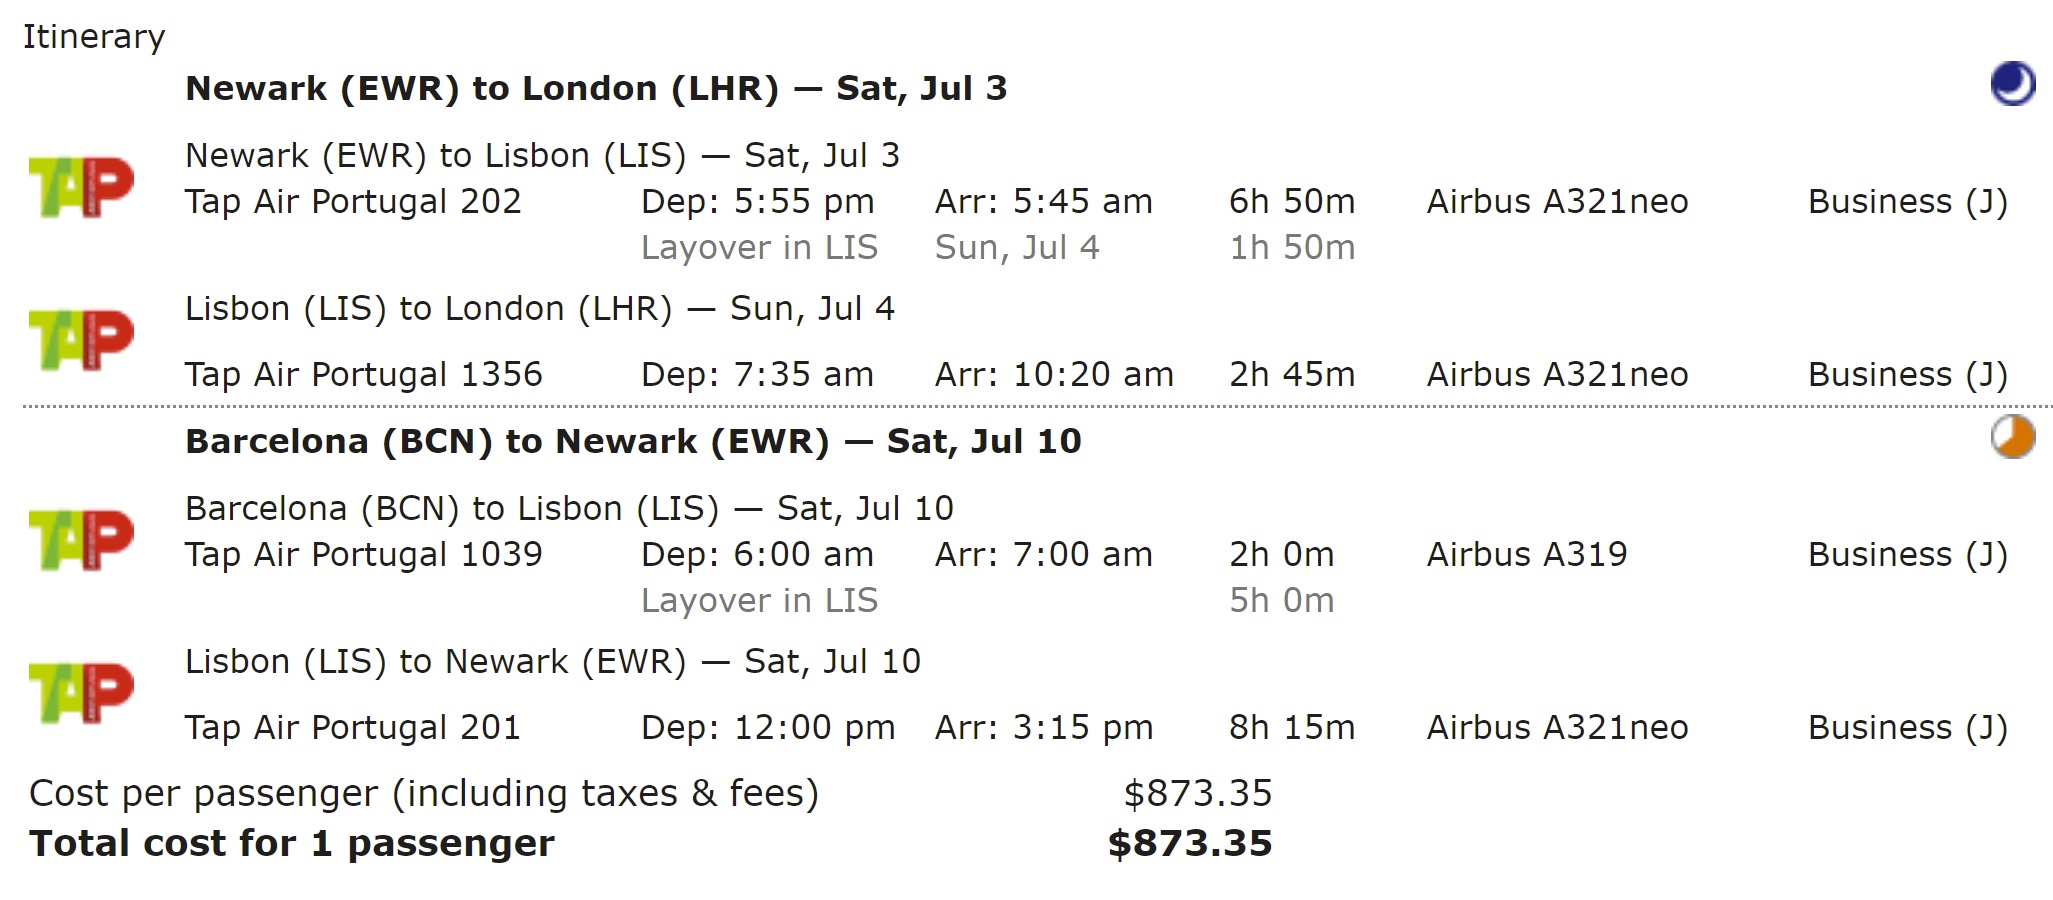Click TAP logo beside flight 1039
This screenshot has height=900, width=2053.
tap(81, 540)
